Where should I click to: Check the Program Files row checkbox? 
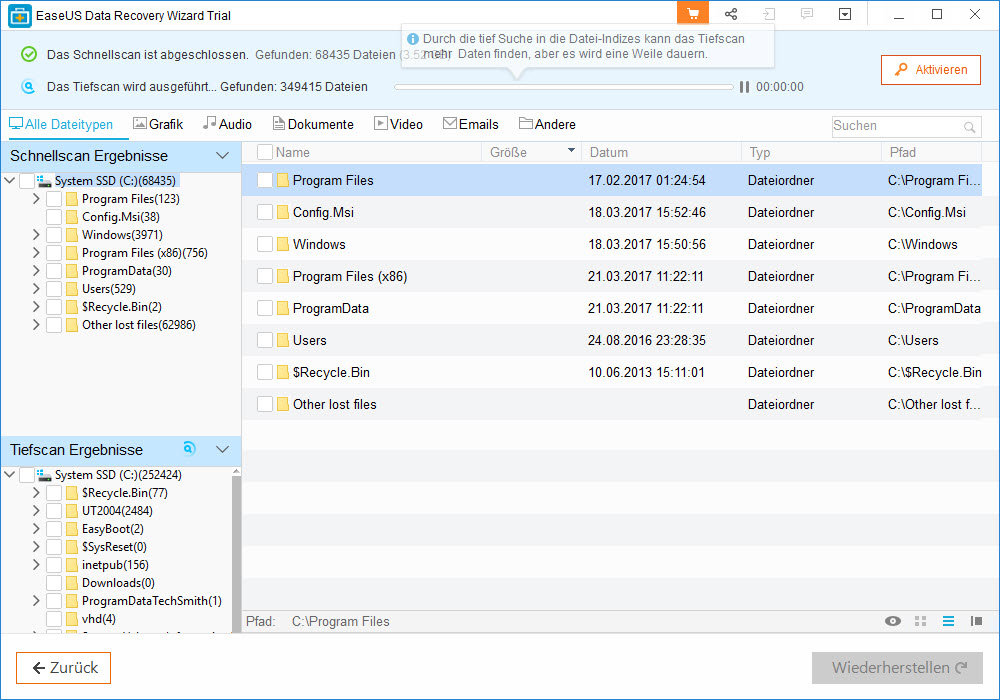265,181
